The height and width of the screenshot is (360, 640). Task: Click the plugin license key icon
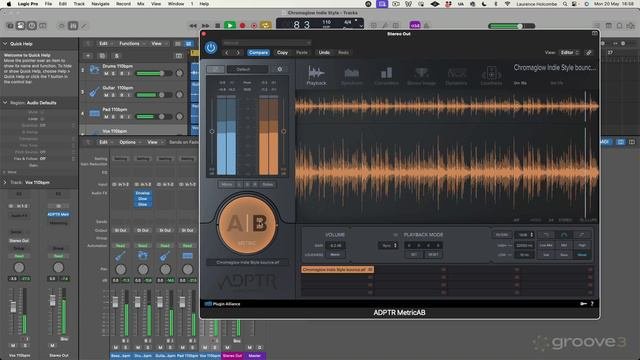(583, 304)
